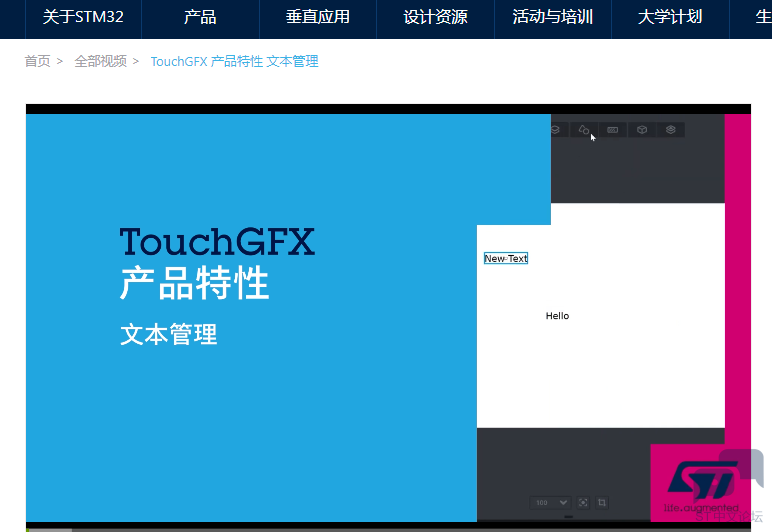772x532 pixels.
Task: Select the Hello text on canvas
Action: 557,316
